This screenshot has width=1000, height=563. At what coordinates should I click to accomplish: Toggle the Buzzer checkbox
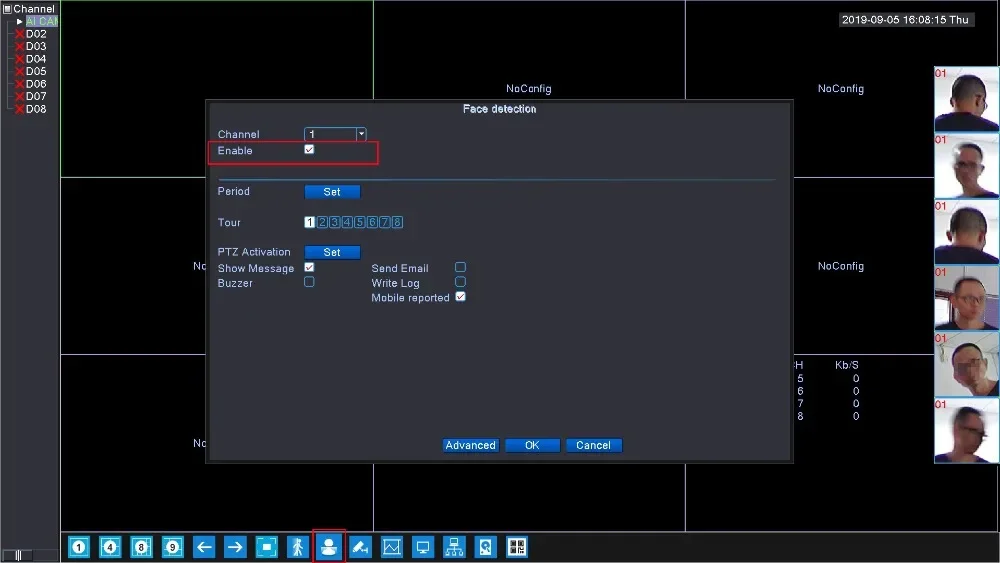click(309, 282)
